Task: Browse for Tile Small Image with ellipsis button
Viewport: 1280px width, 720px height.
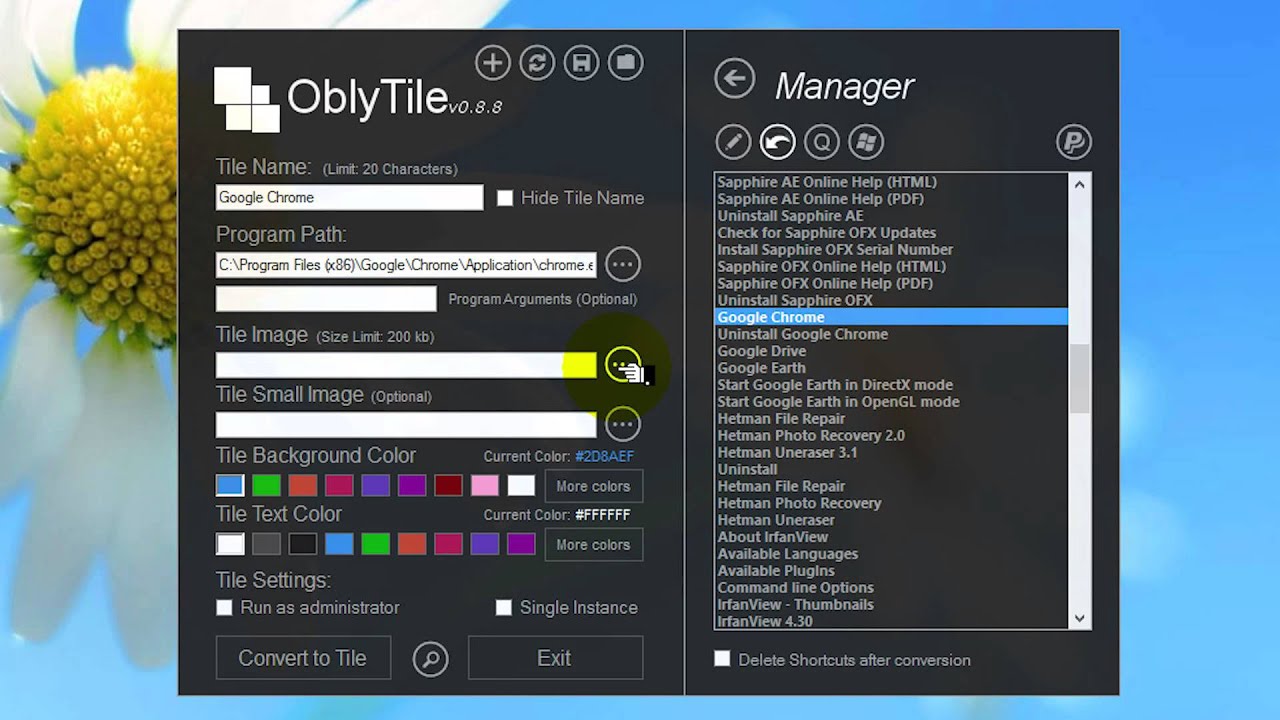Action: [623, 425]
